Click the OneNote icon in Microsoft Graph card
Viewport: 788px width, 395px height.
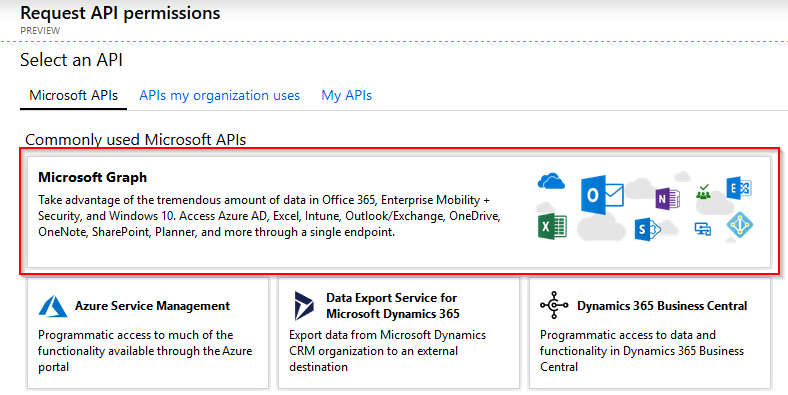click(x=667, y=198)
